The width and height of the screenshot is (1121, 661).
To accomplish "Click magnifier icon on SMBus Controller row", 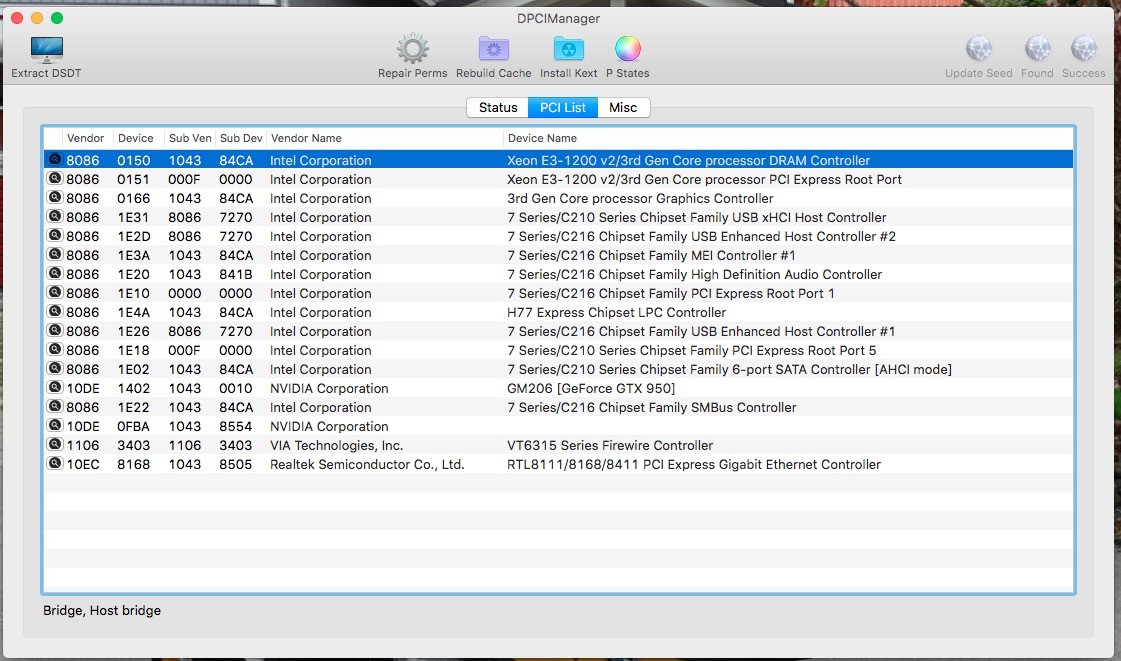I will click(x=54, y=407).
